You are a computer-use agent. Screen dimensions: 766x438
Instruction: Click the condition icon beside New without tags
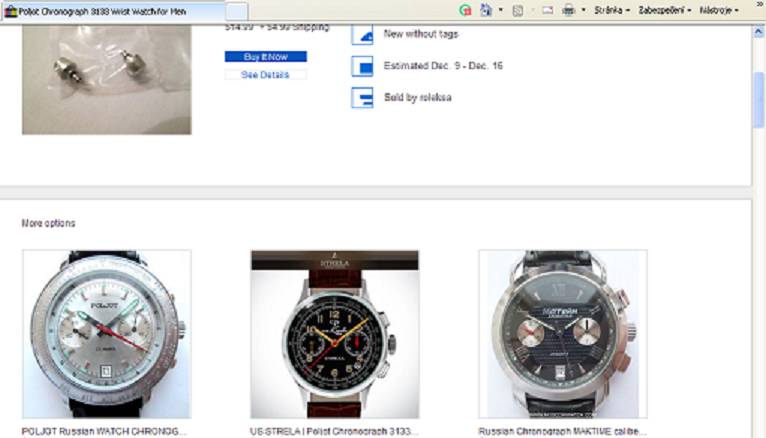pyautogui.click(x=362, y=35)
